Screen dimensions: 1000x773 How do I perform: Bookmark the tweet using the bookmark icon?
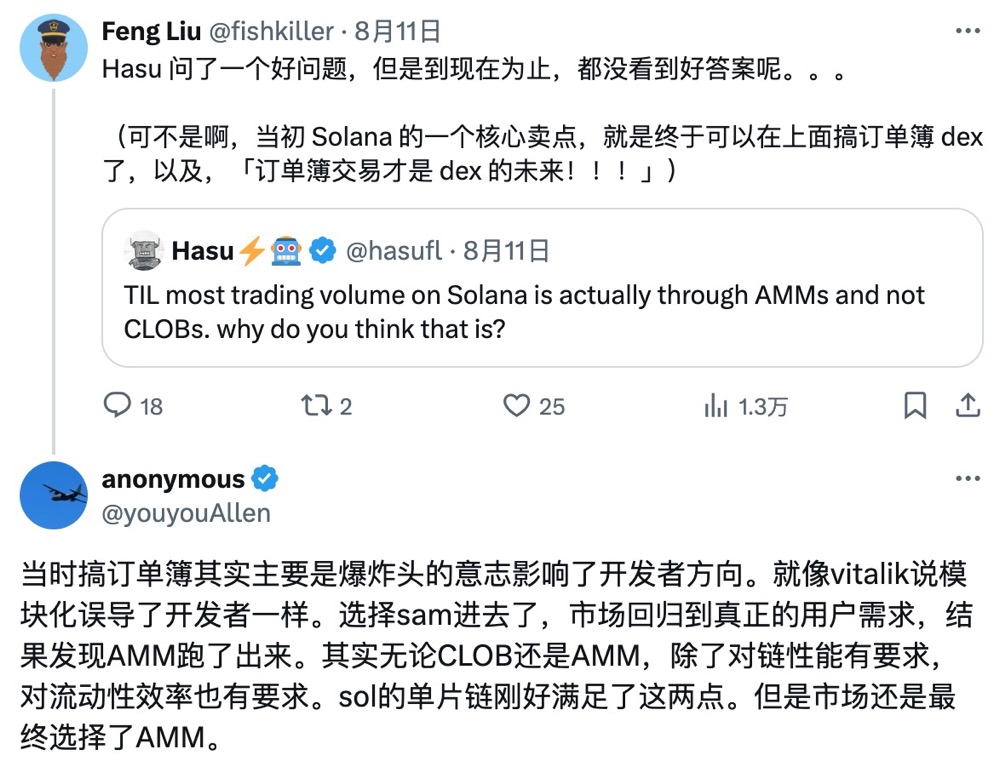click(915, 404)
